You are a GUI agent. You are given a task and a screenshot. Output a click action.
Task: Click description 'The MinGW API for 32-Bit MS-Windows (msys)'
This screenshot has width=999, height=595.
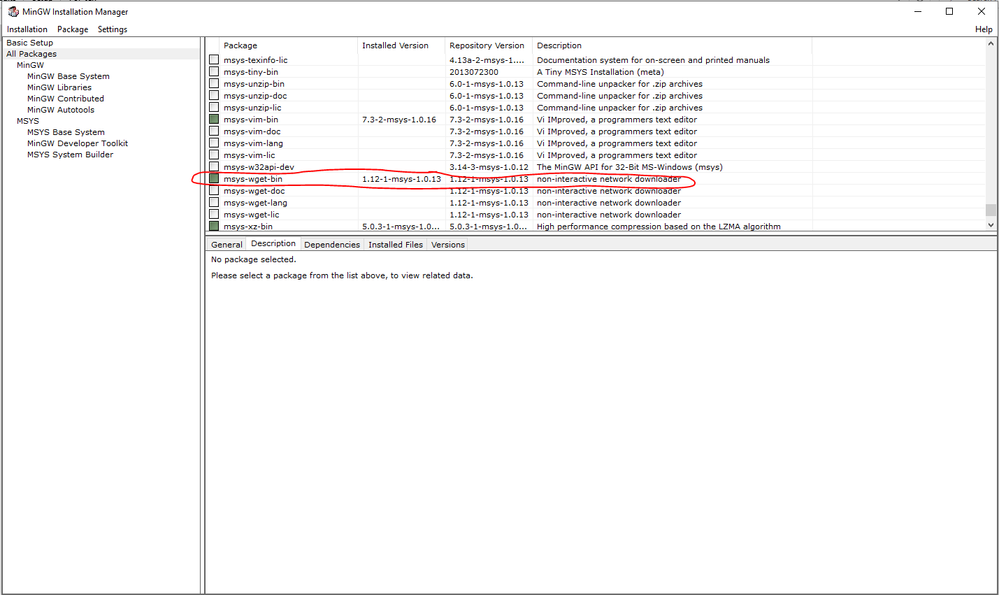tap(629, 168)
